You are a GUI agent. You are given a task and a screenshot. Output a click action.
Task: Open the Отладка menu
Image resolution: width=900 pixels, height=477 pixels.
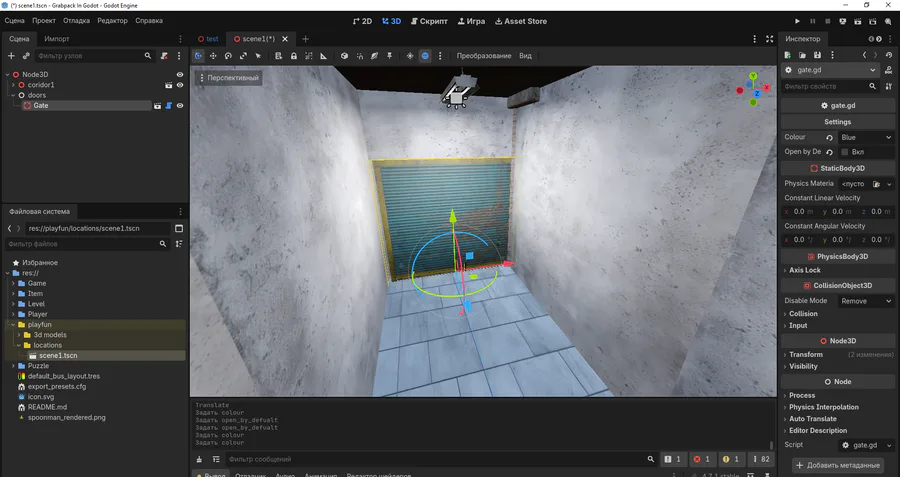tap(76, 21)
